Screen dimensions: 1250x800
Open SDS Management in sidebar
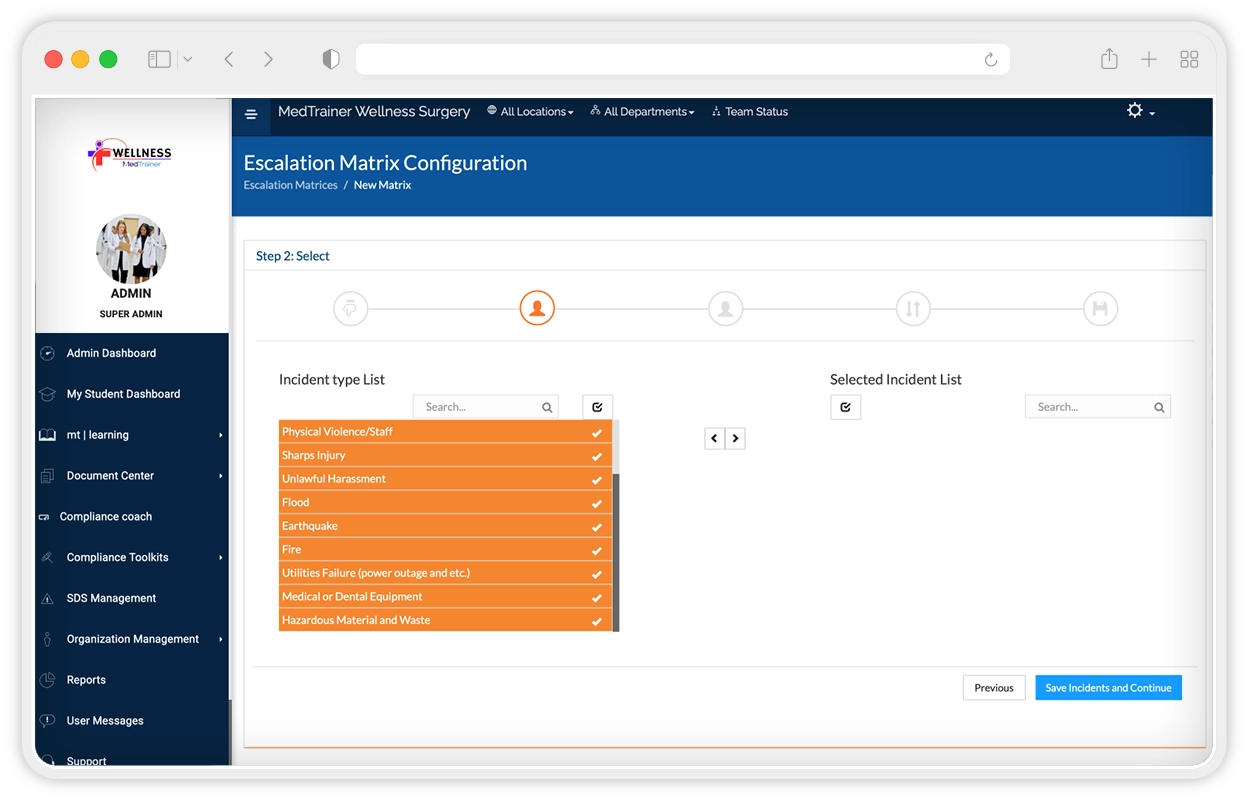pos(111,598)
